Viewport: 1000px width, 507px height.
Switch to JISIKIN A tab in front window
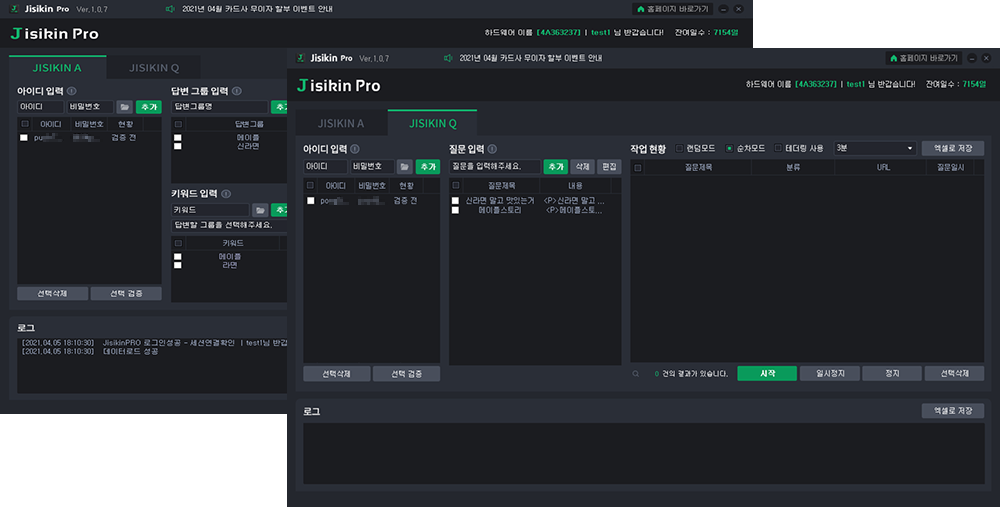pyautogui.click(x=341, y=123)
